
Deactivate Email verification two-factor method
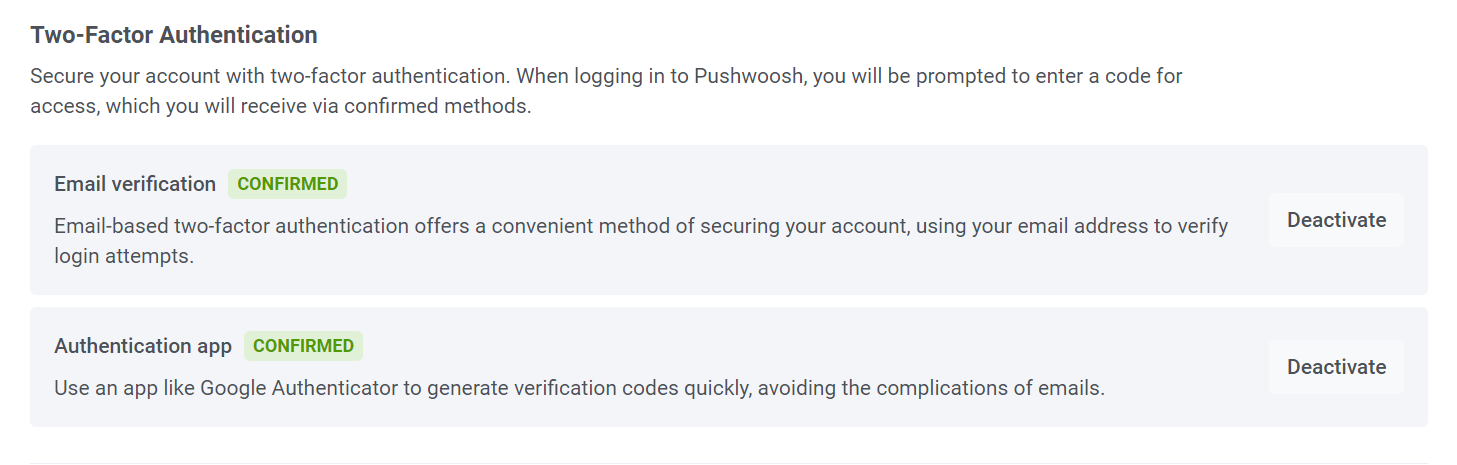tap(1336, 220)
